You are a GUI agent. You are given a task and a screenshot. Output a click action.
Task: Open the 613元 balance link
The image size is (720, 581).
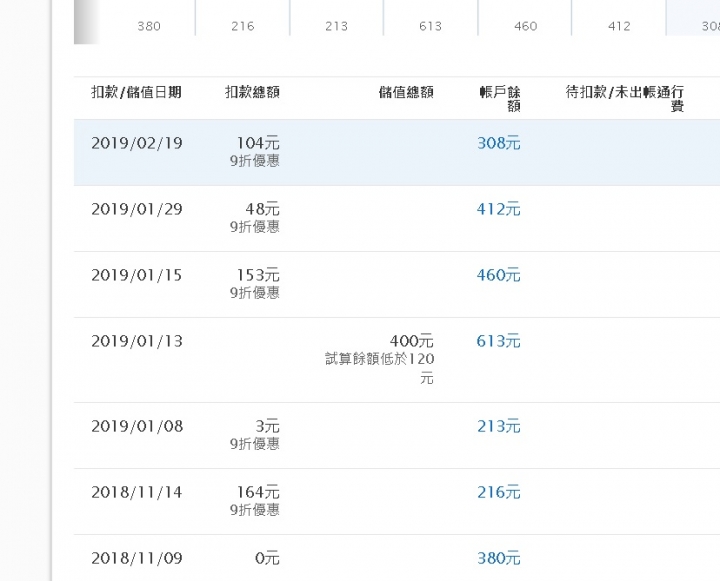click(x=499, y=341)
